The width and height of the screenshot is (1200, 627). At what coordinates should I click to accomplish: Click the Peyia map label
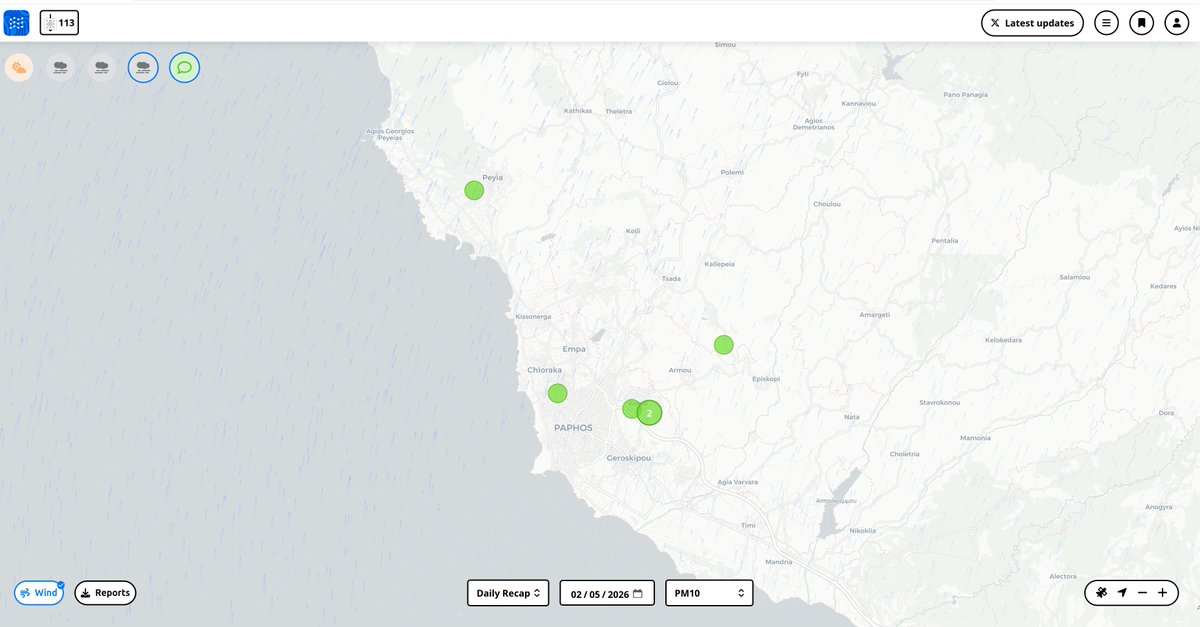493,177
